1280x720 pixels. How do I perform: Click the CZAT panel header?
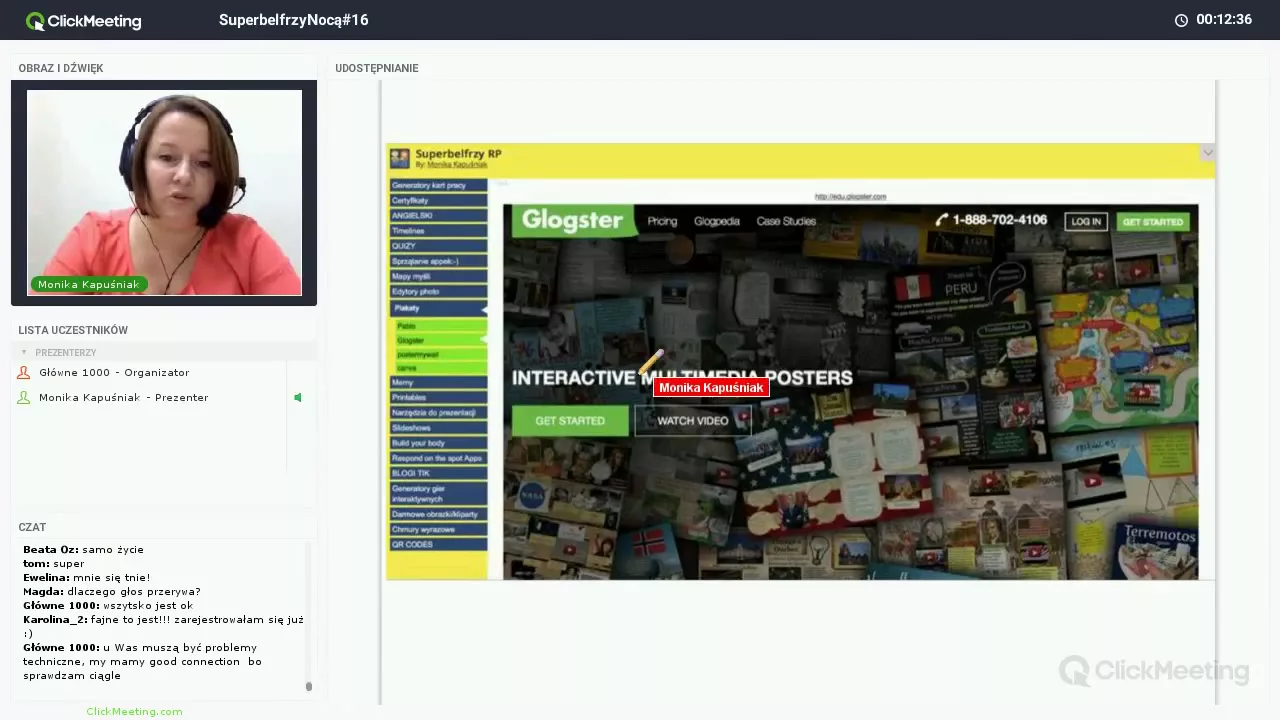(x=32, y=527)
